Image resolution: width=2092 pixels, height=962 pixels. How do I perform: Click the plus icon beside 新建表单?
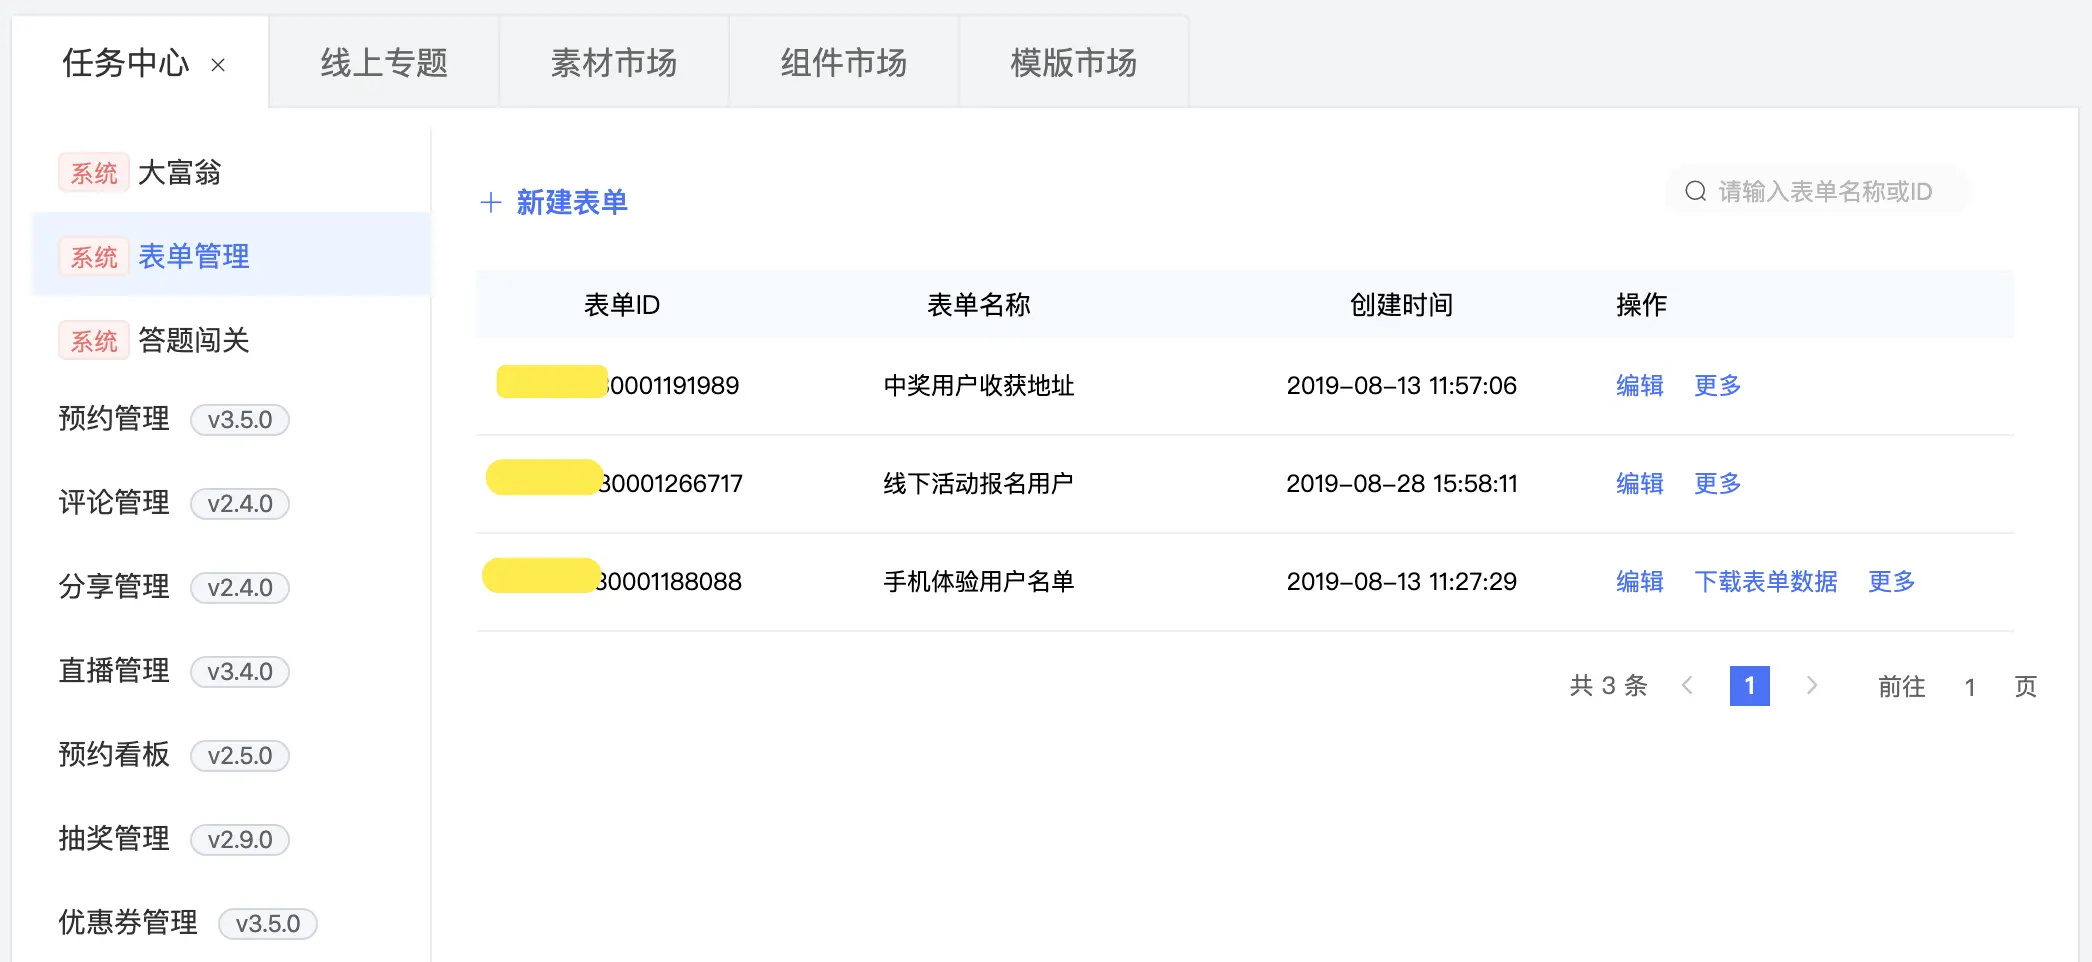tap(491, 202)
